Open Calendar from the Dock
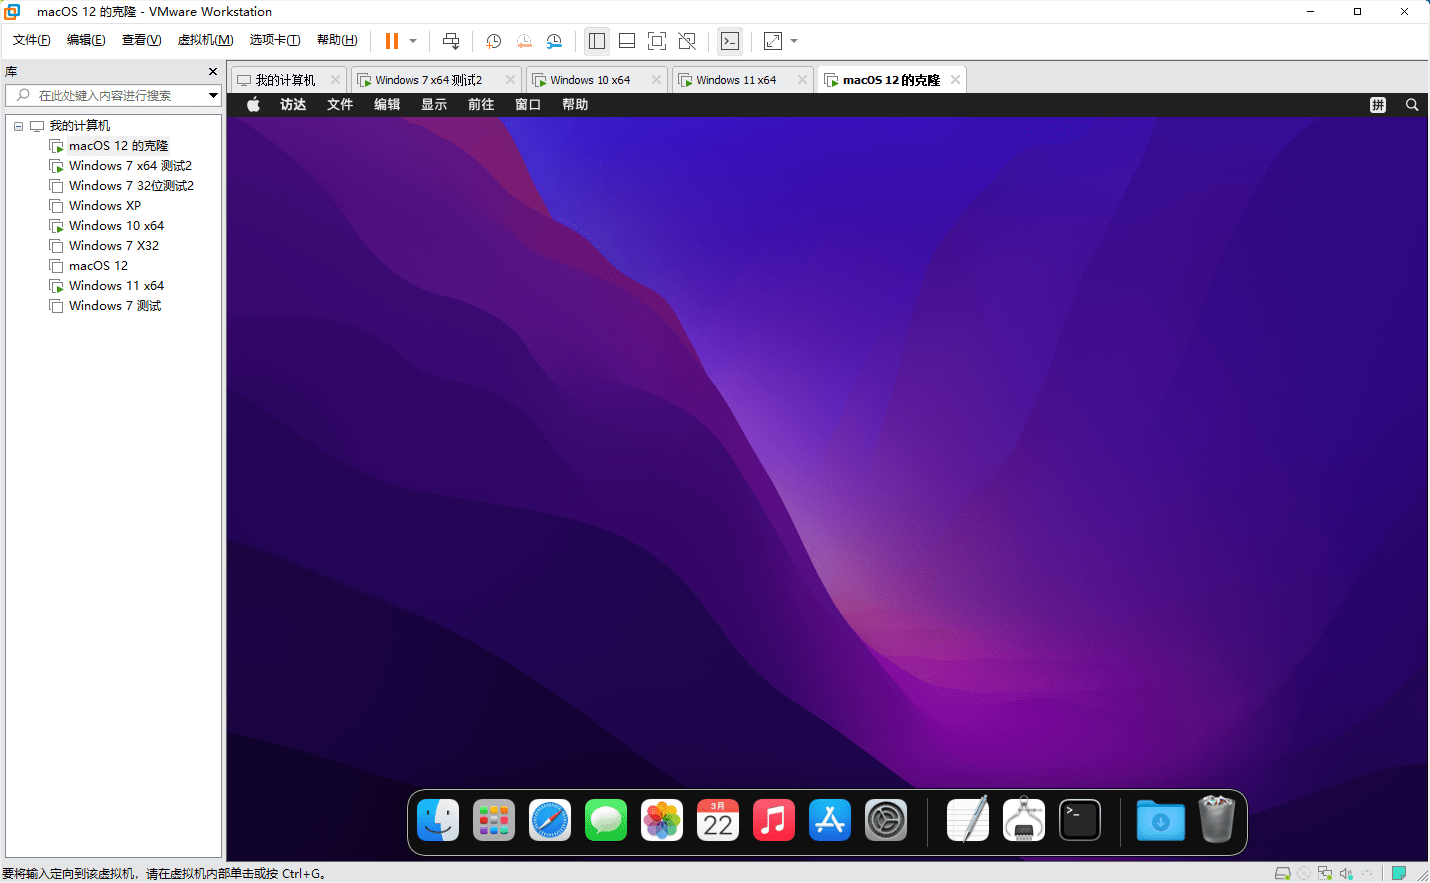 coord(718,821)
